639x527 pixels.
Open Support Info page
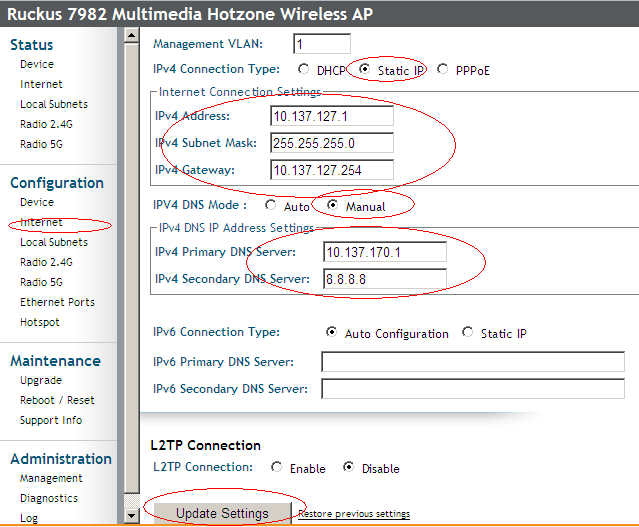coord(51,420)
